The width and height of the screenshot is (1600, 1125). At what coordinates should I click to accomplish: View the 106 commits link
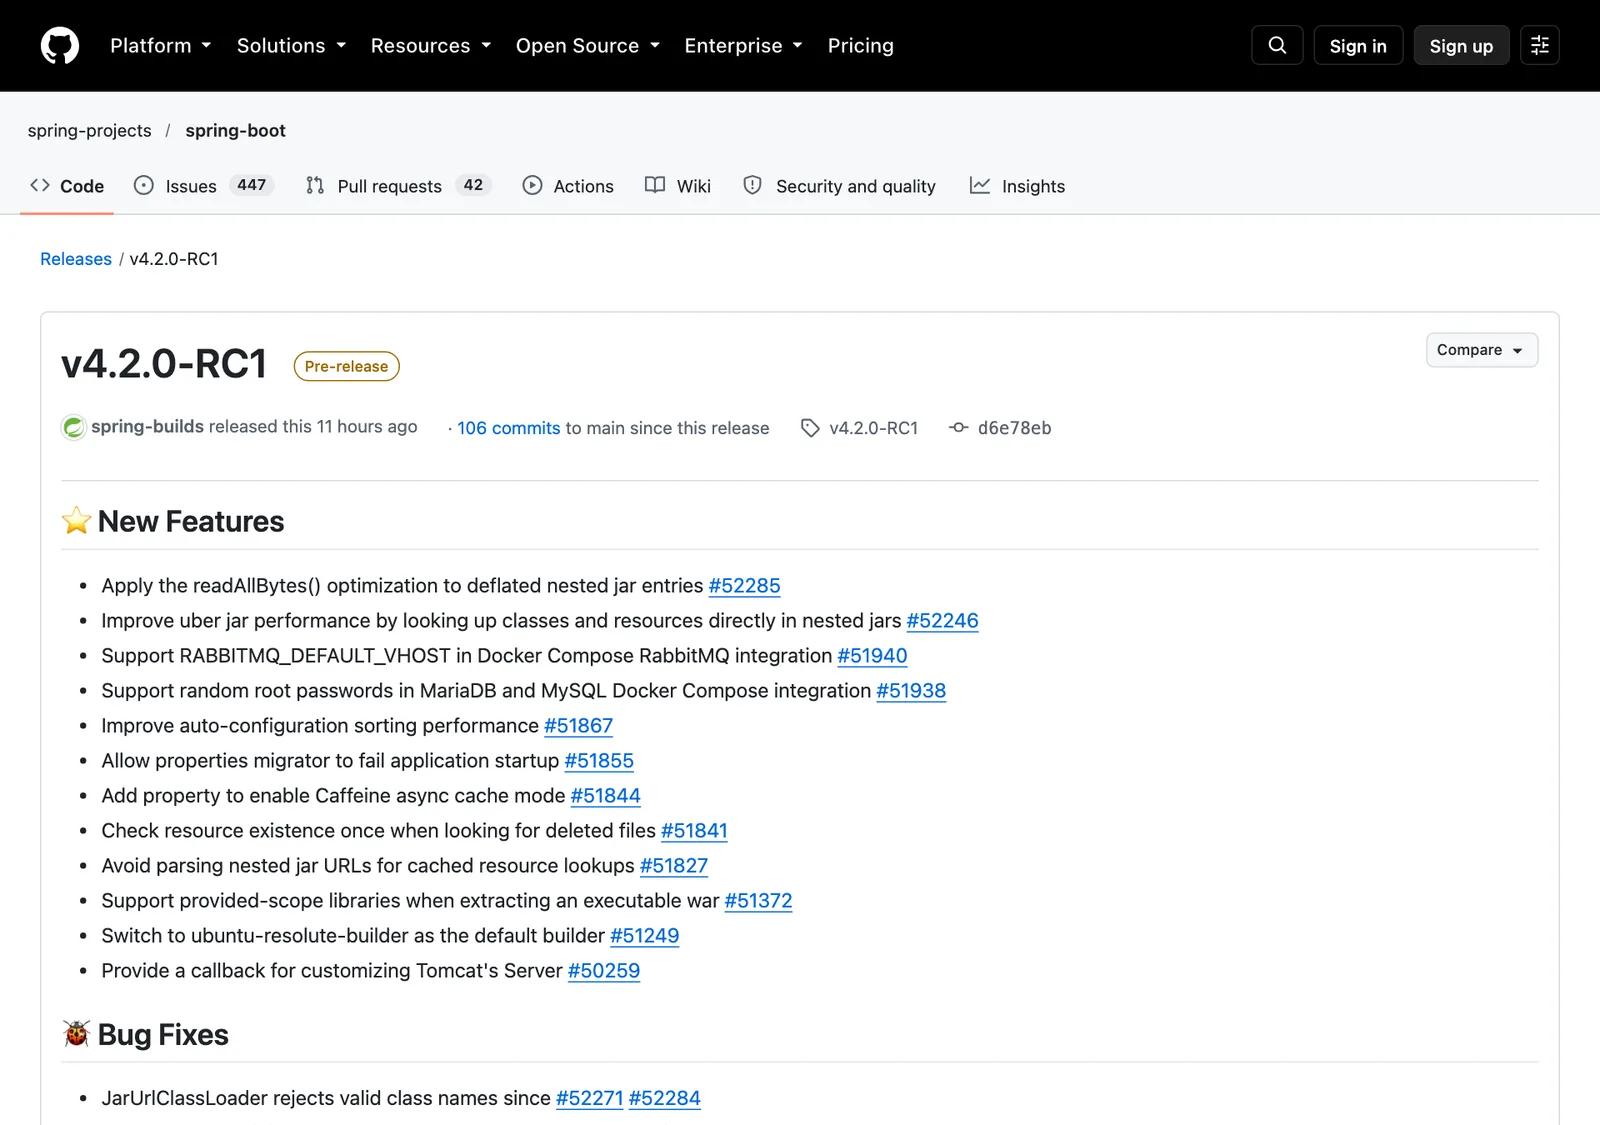(x=509, y=428)
